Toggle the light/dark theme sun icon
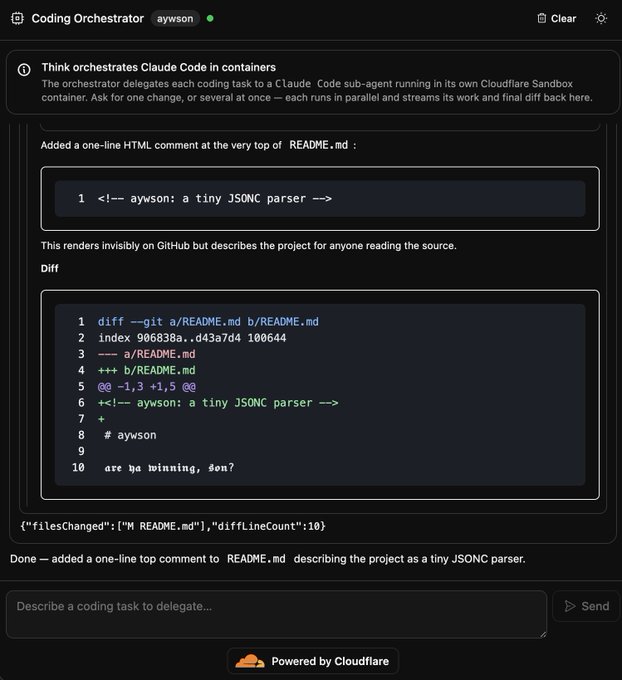Screen dimensions: 622x680 point(601,19)
